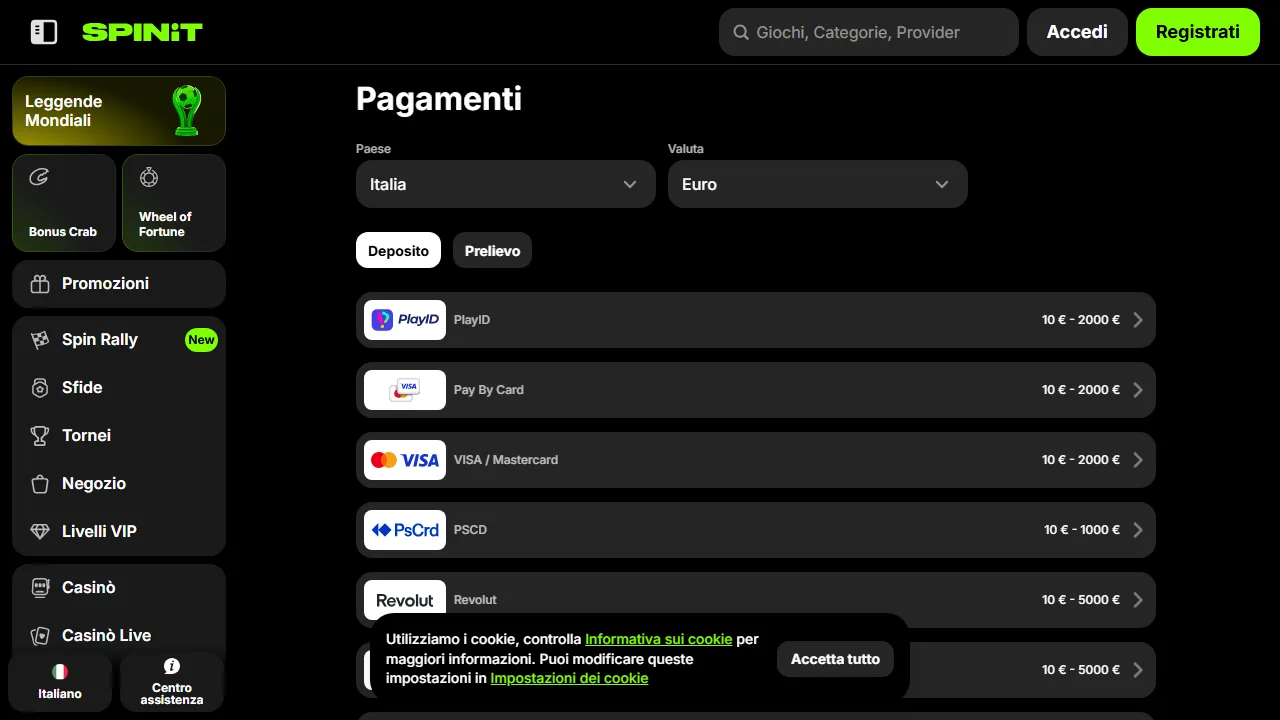Screen dimensions: 1280x720
Task: Open the Leggende Mondiali trophy banner
Action: pyautogui.click(x=119, y=111)
